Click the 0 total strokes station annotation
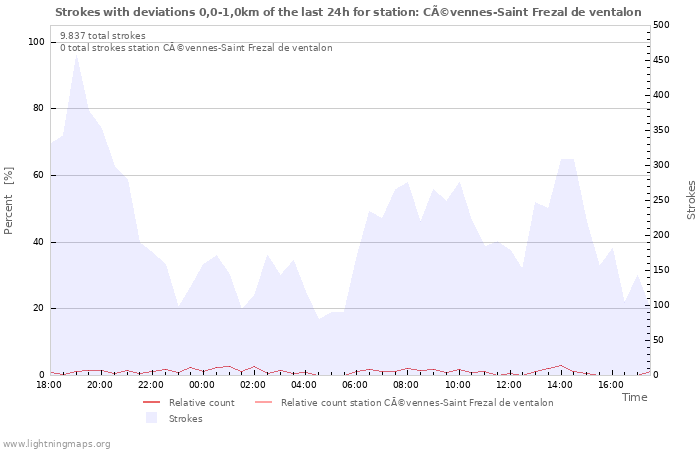The width and height of the screenshot is (700, 450). click(196, 47)
